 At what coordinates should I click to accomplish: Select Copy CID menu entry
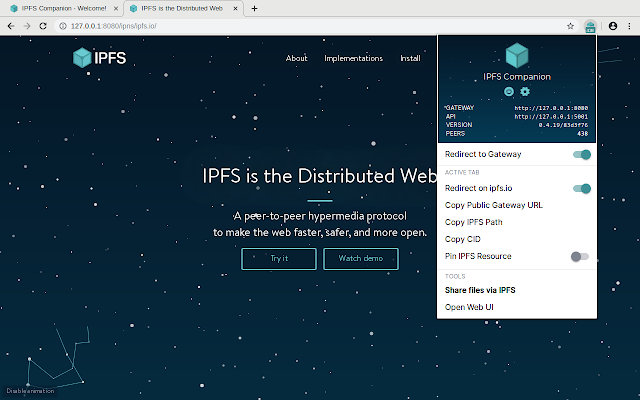[x=462, y=239]
